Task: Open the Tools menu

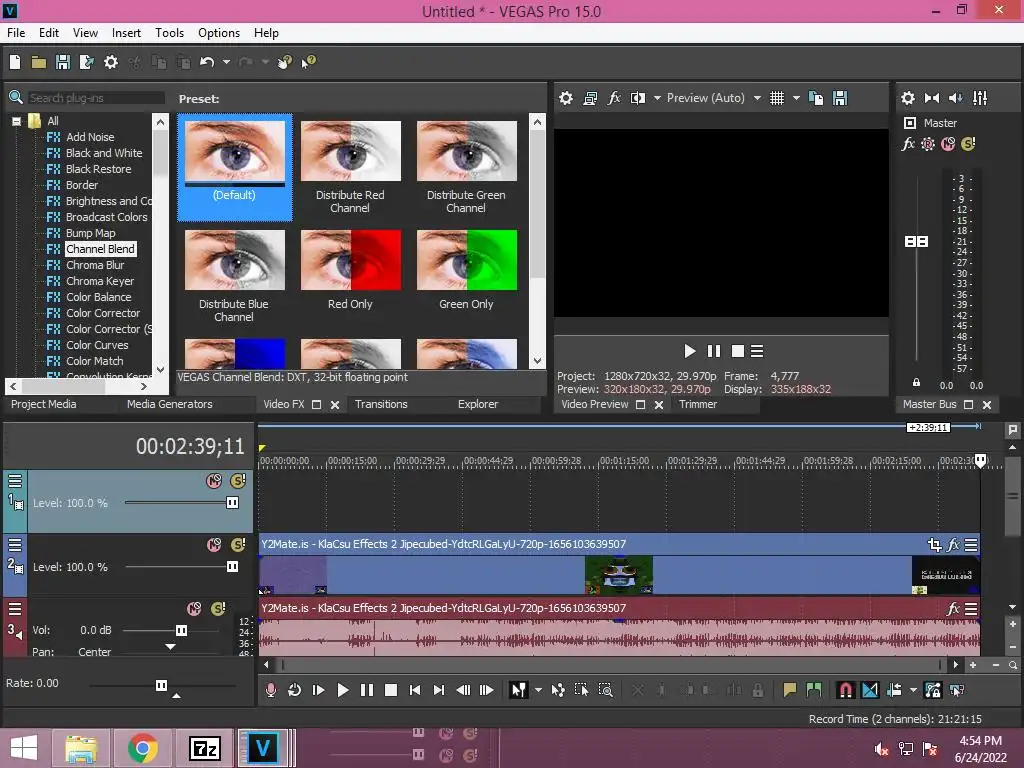Action: 169,33
